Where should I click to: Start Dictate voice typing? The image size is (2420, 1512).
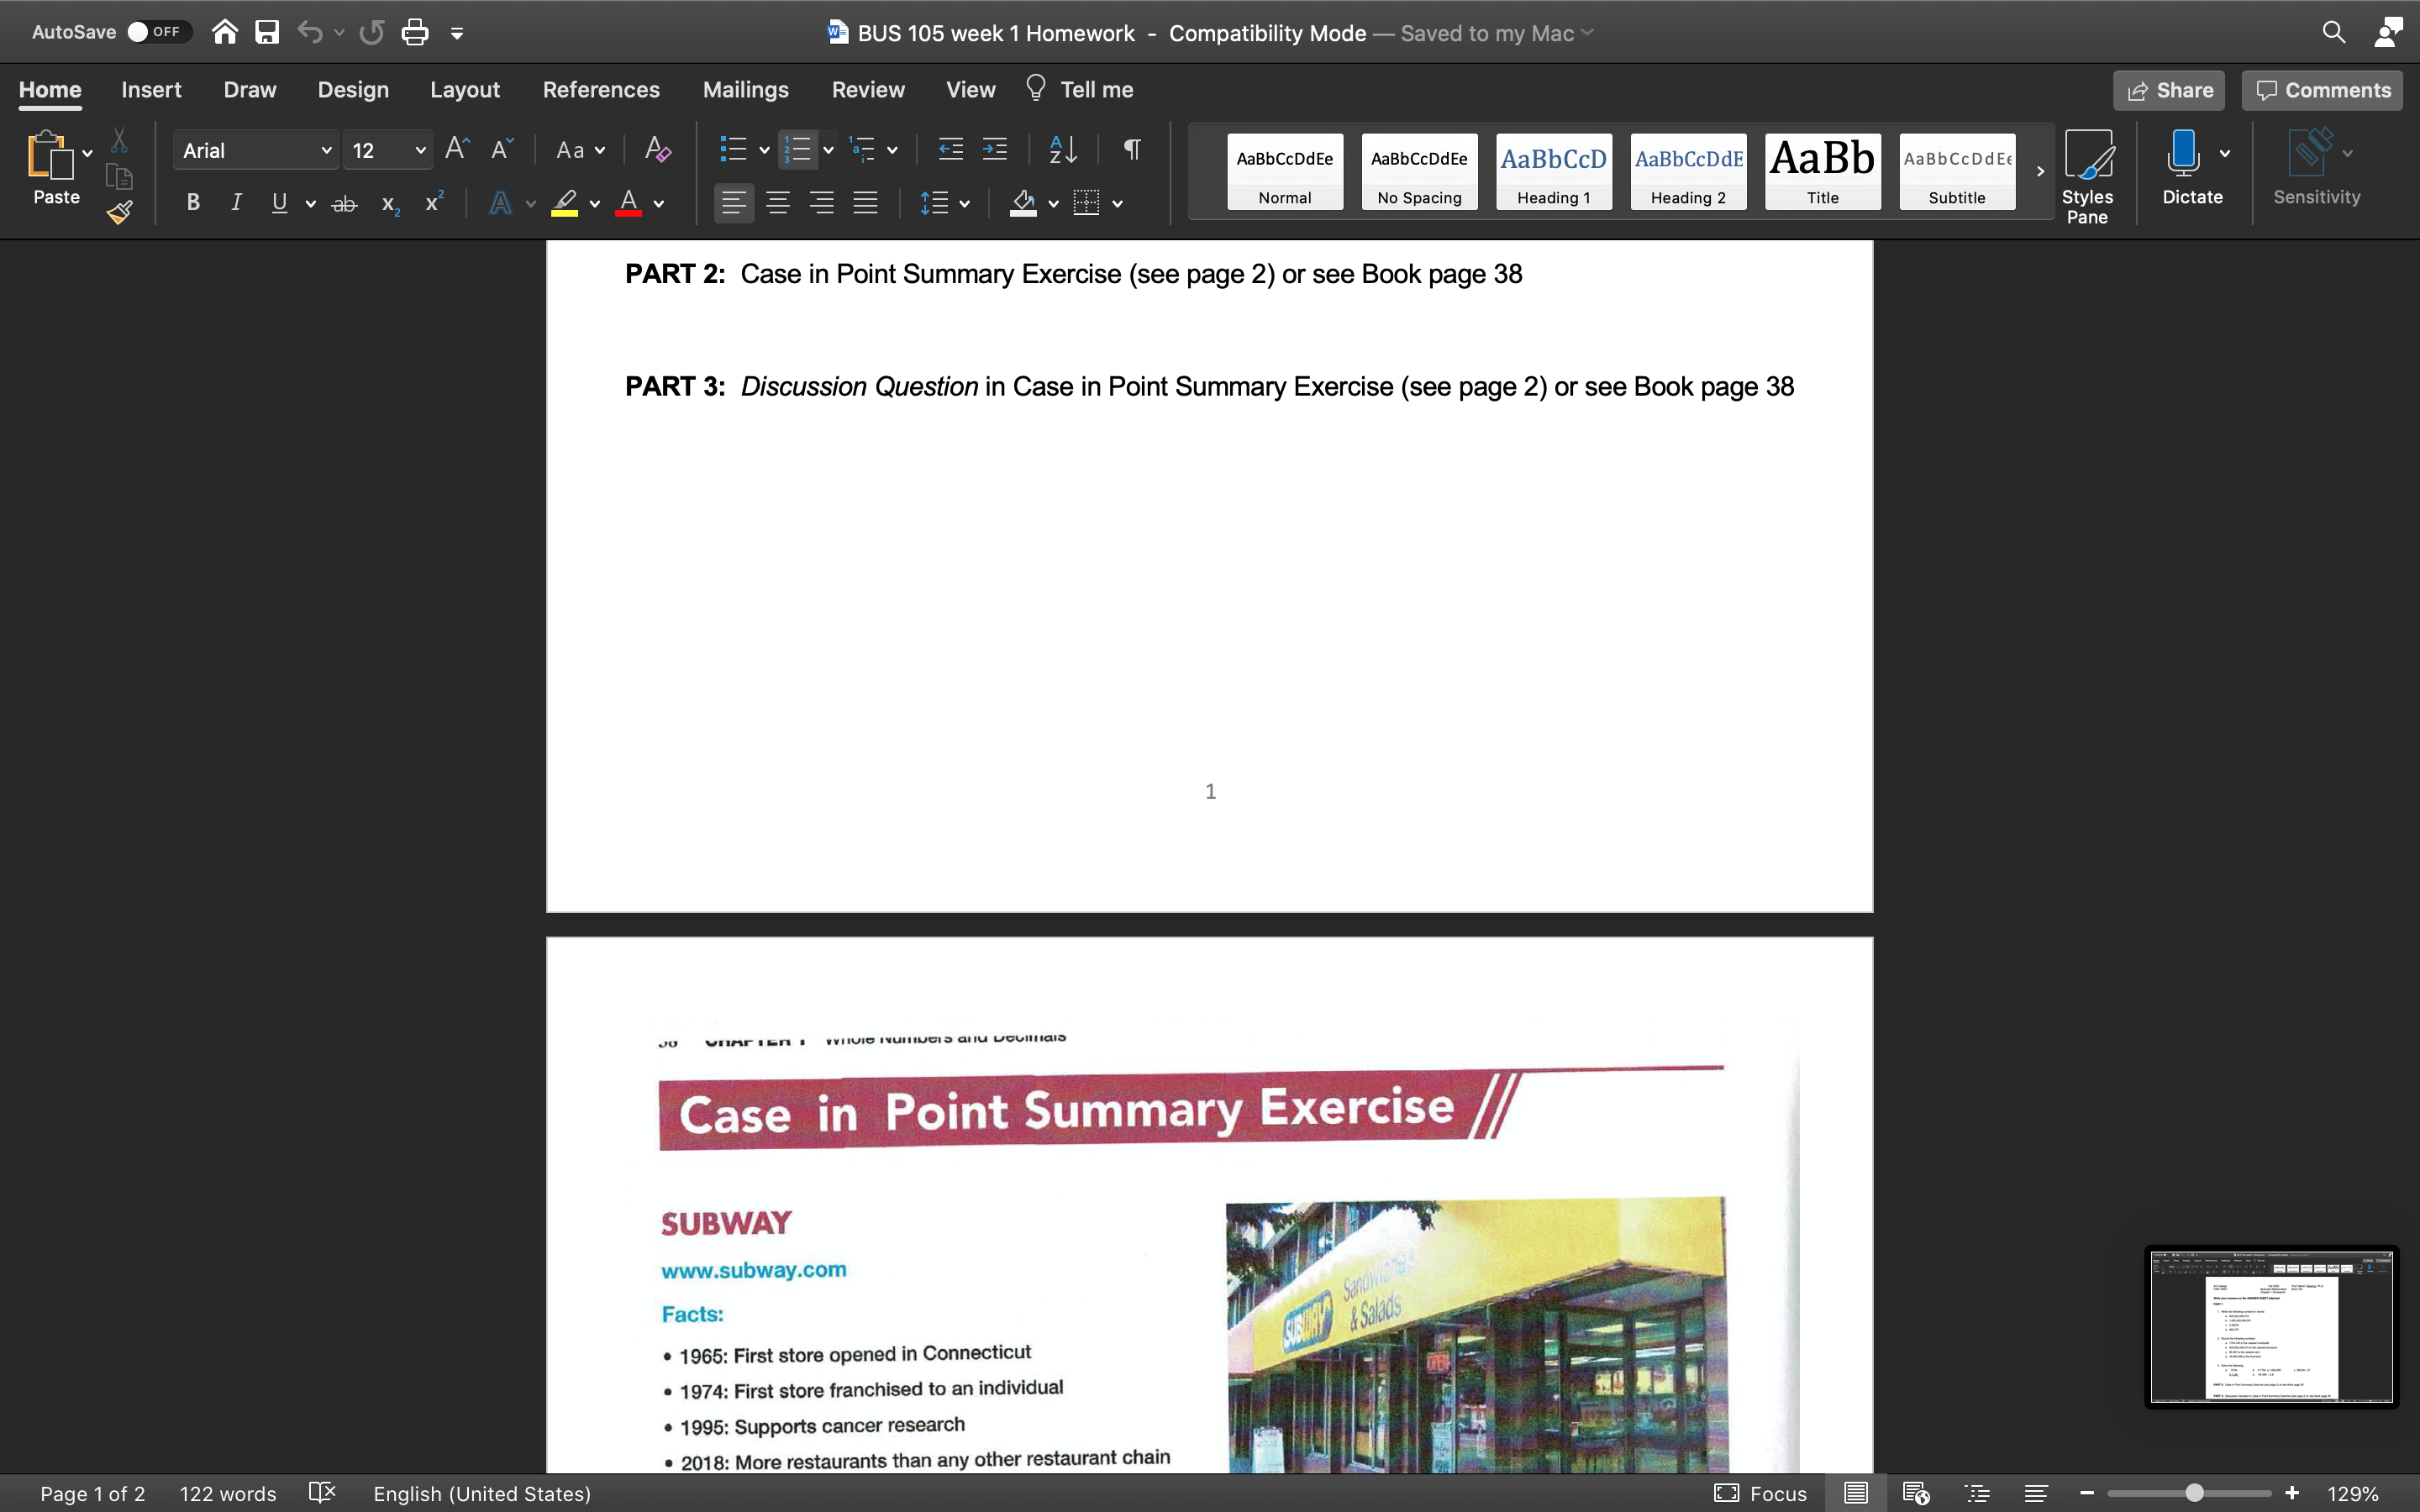coord(2185,165)
